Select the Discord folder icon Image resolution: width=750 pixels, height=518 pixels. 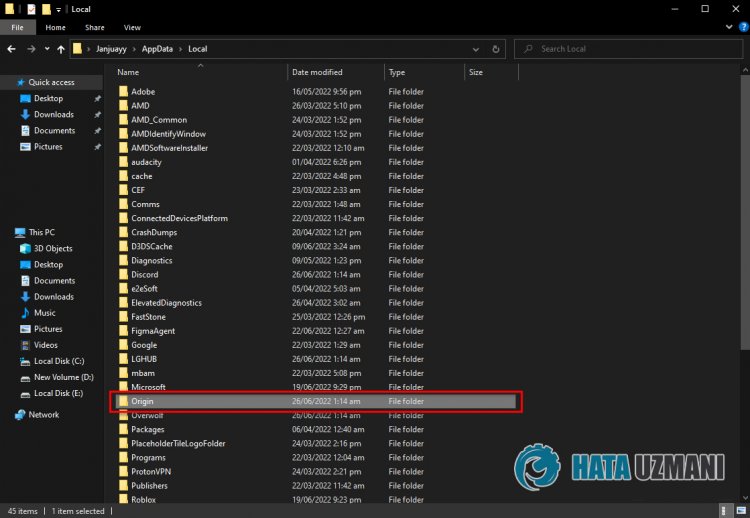pos(123,274)
